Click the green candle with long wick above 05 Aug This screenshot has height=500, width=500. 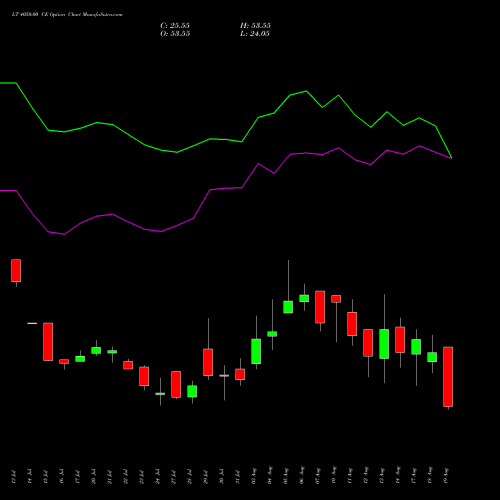pyautogui.click(x=288, y=307)
